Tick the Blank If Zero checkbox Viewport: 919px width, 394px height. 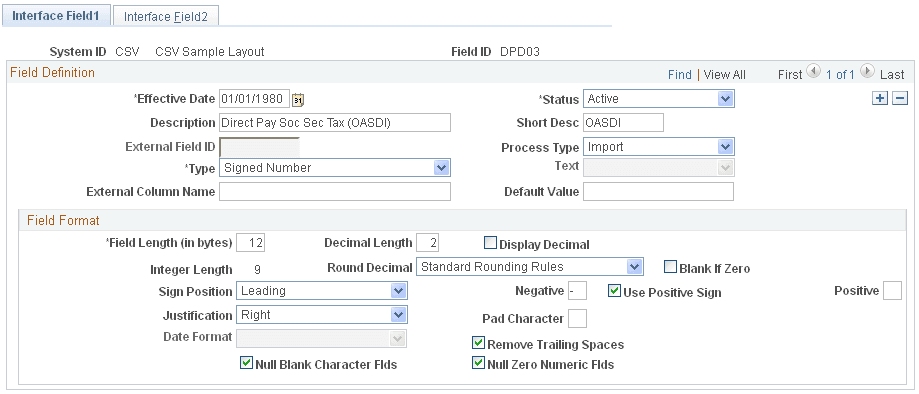click(x=670, y=267)
